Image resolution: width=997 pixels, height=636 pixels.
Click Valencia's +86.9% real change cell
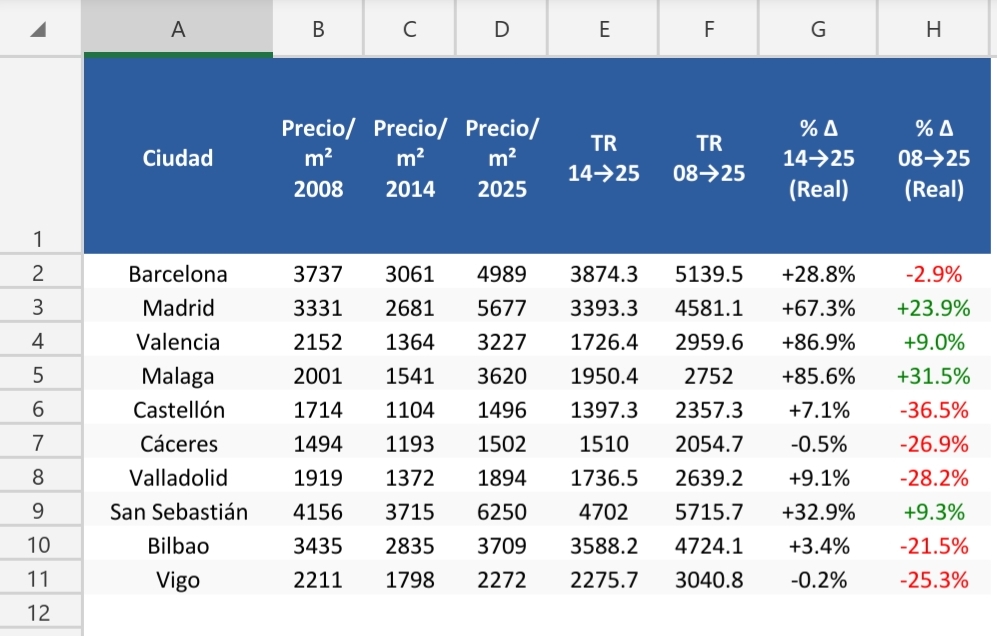coord(818,342)
